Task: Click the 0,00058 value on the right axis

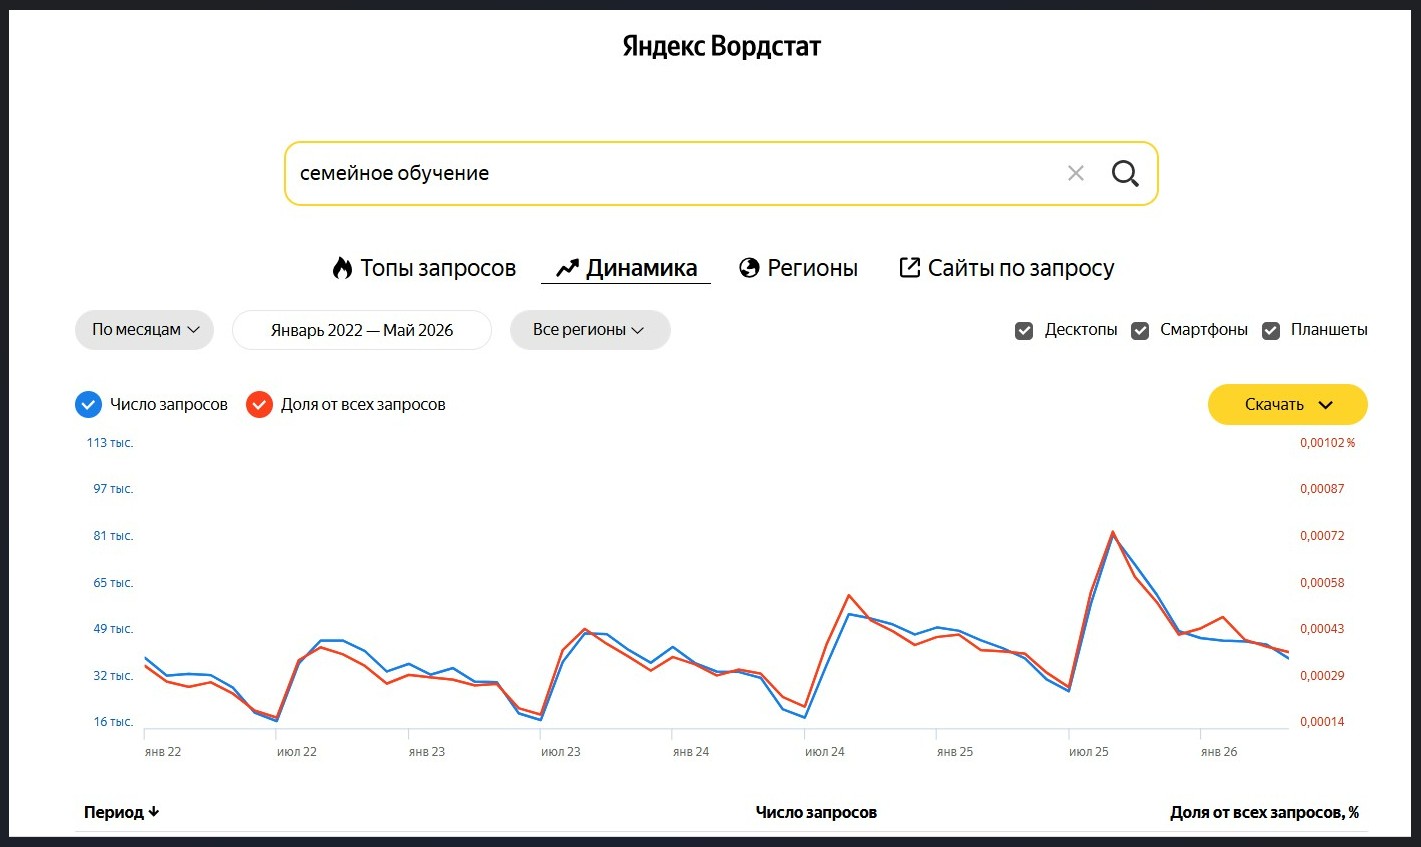Action: [1322, 583]
